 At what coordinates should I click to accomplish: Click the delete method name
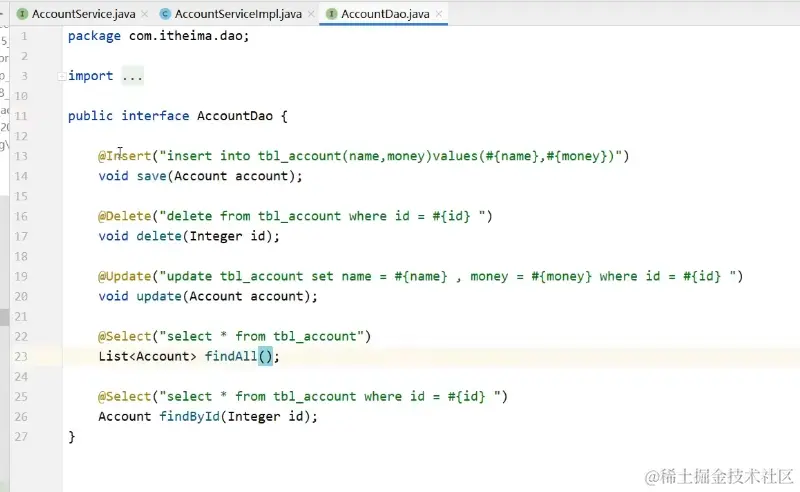click(x=159, y=236)
